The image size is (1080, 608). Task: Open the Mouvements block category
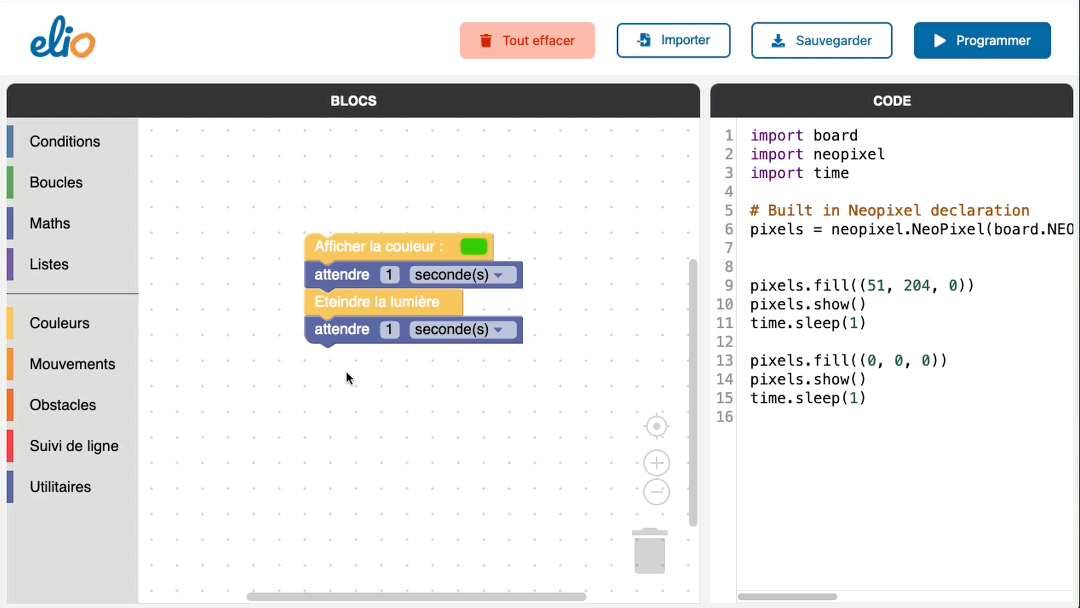point(72,365)
